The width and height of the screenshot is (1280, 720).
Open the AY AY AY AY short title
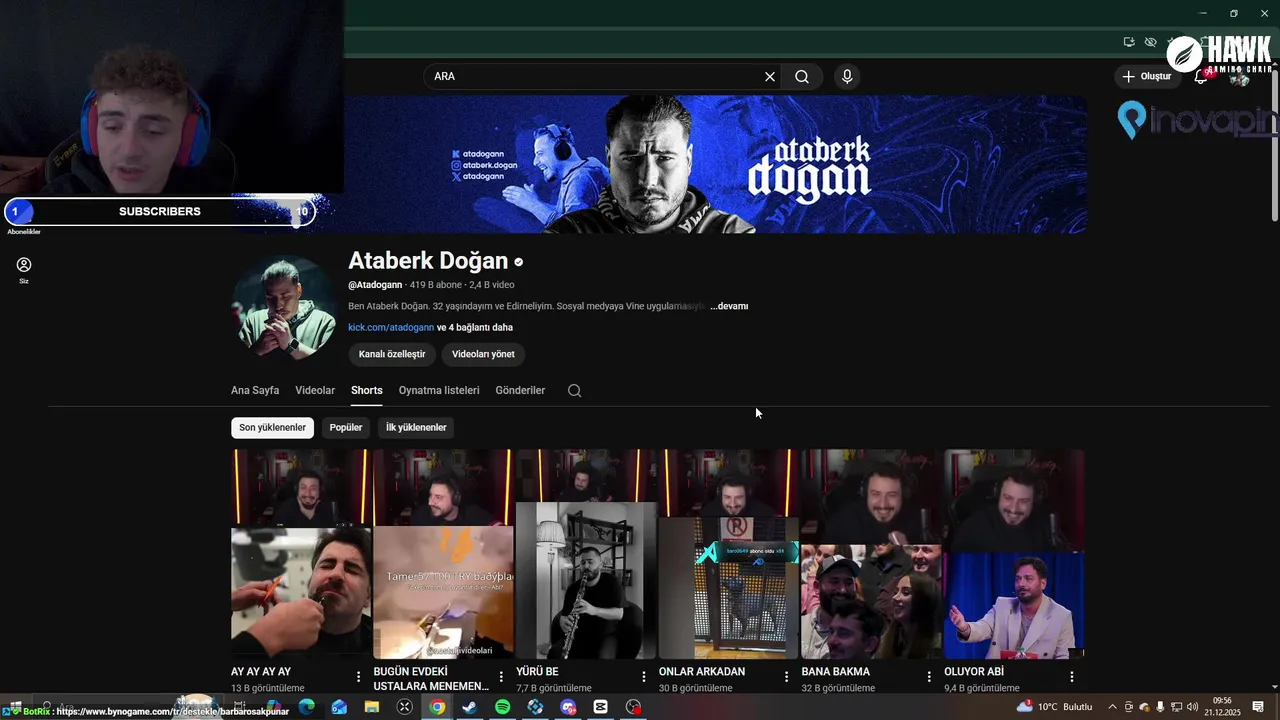[x=261, y=672]
